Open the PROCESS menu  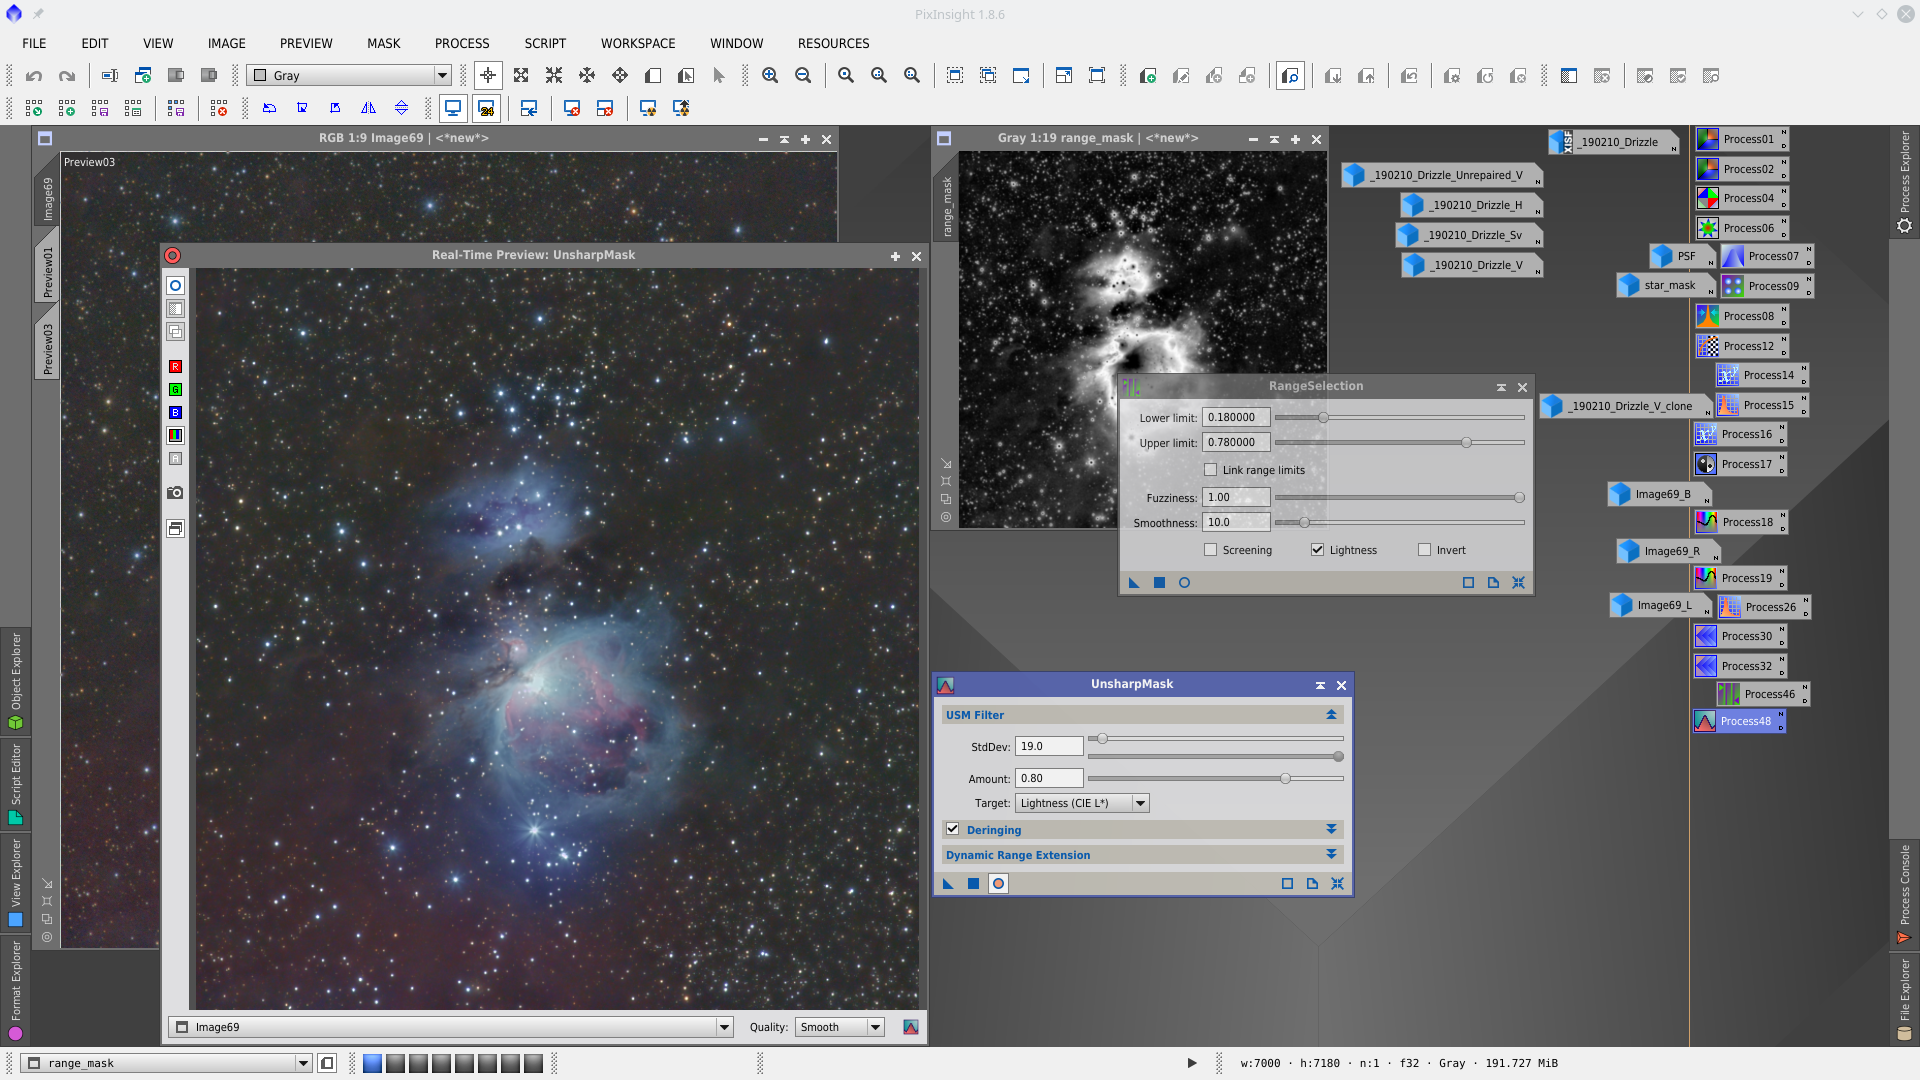pyautogui.click(x=462, y=44)
